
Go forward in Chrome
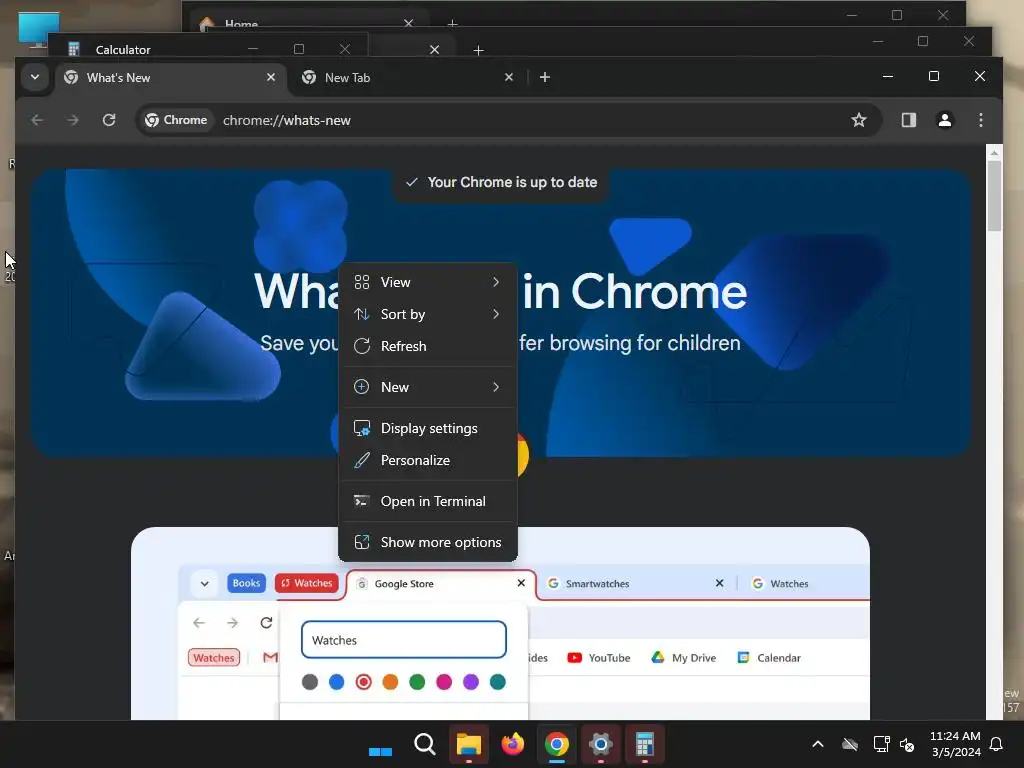point(73,120)
